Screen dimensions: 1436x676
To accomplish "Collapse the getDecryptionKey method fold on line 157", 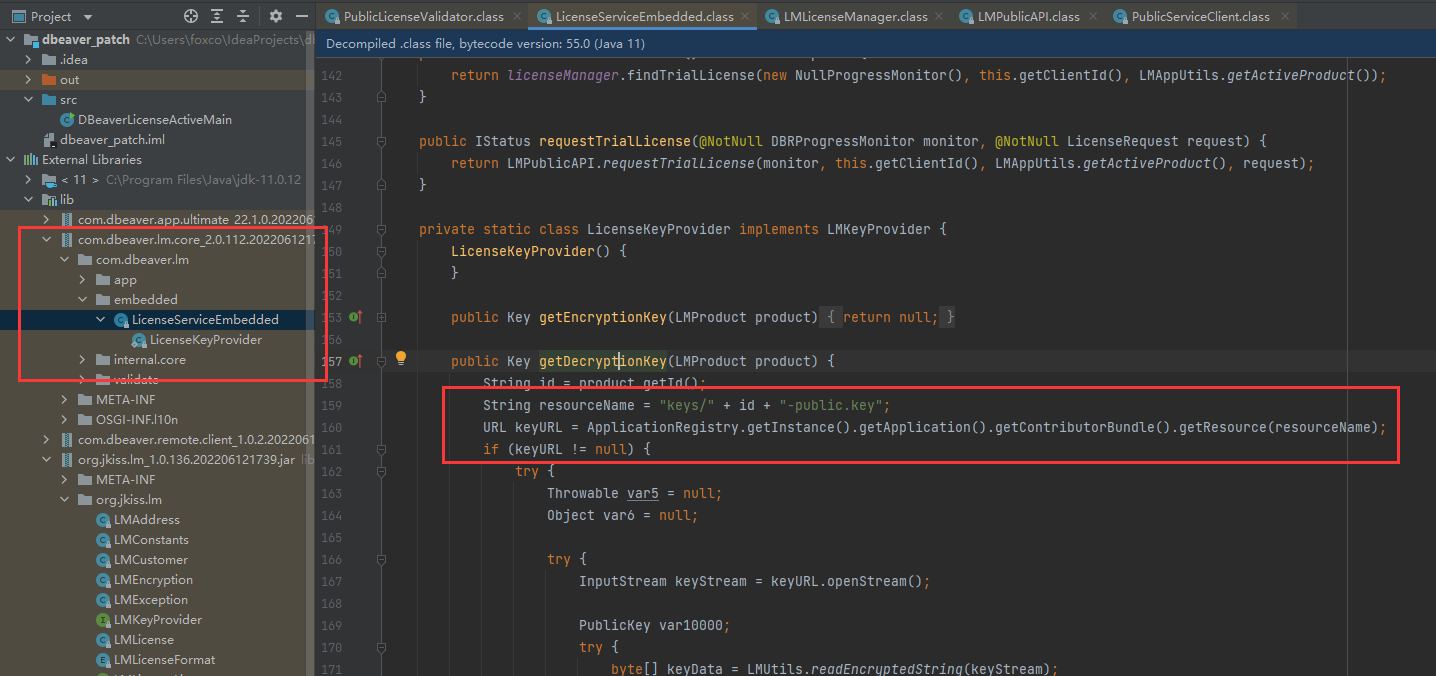I will (x=381, y=361).
